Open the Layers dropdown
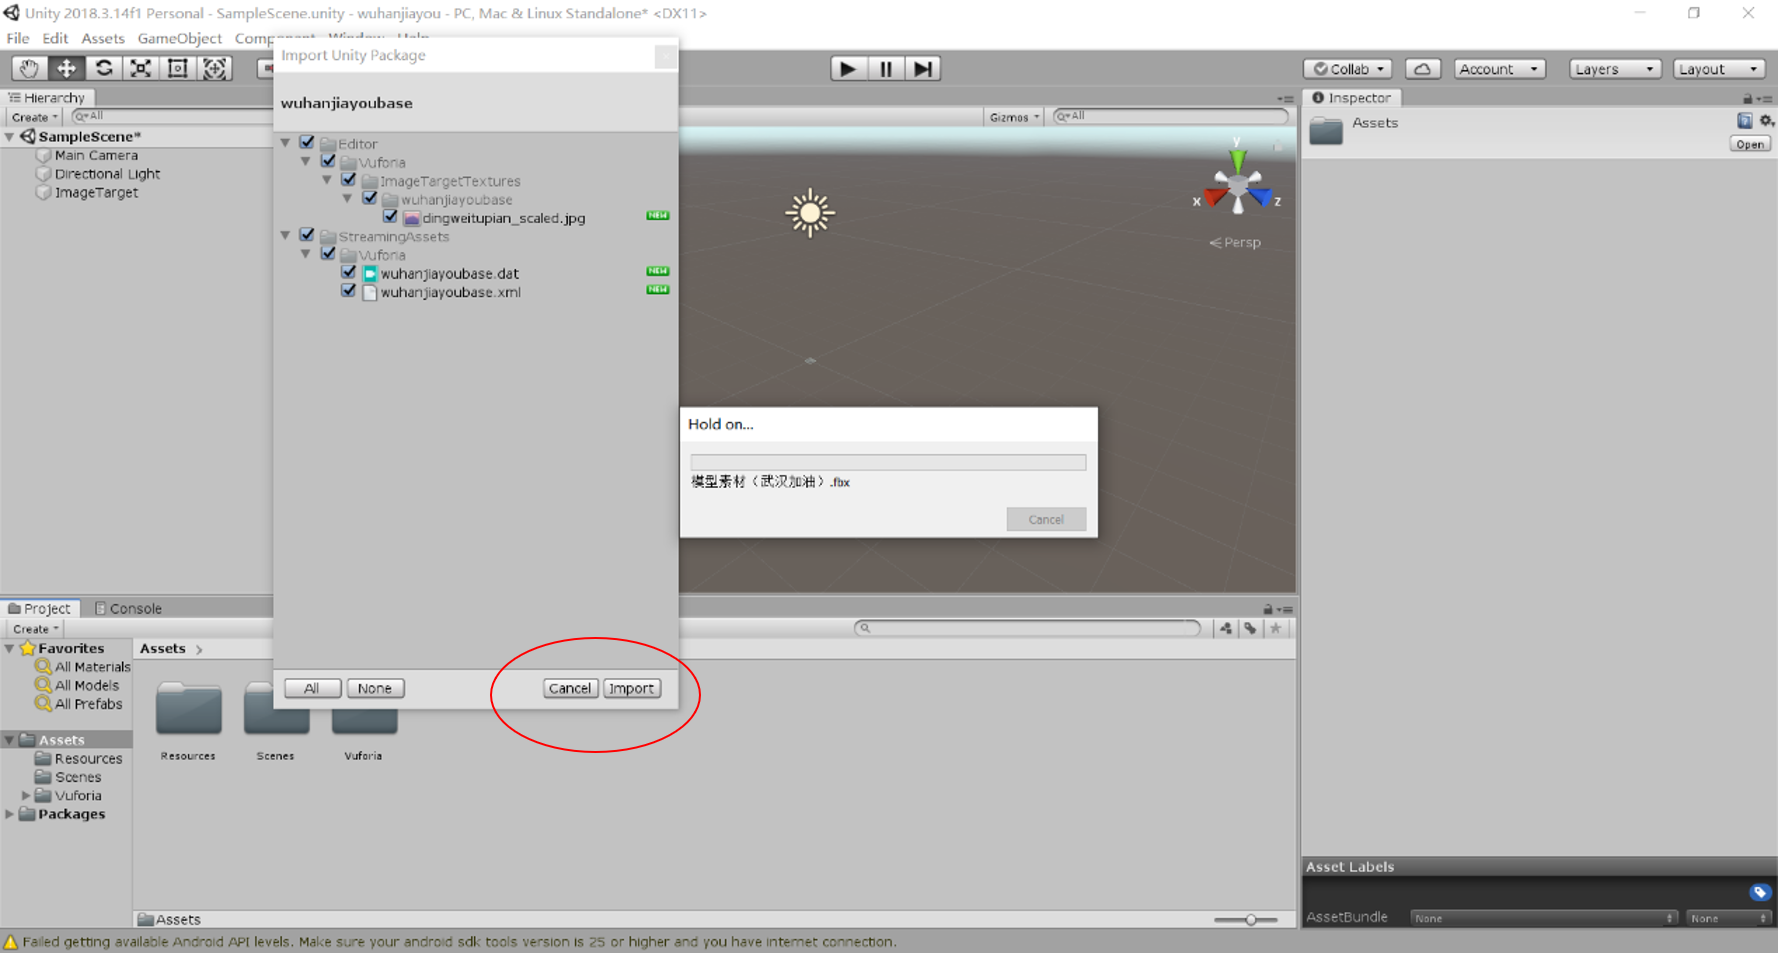This screenshot has height=953, width=1778. point(1613,69)
